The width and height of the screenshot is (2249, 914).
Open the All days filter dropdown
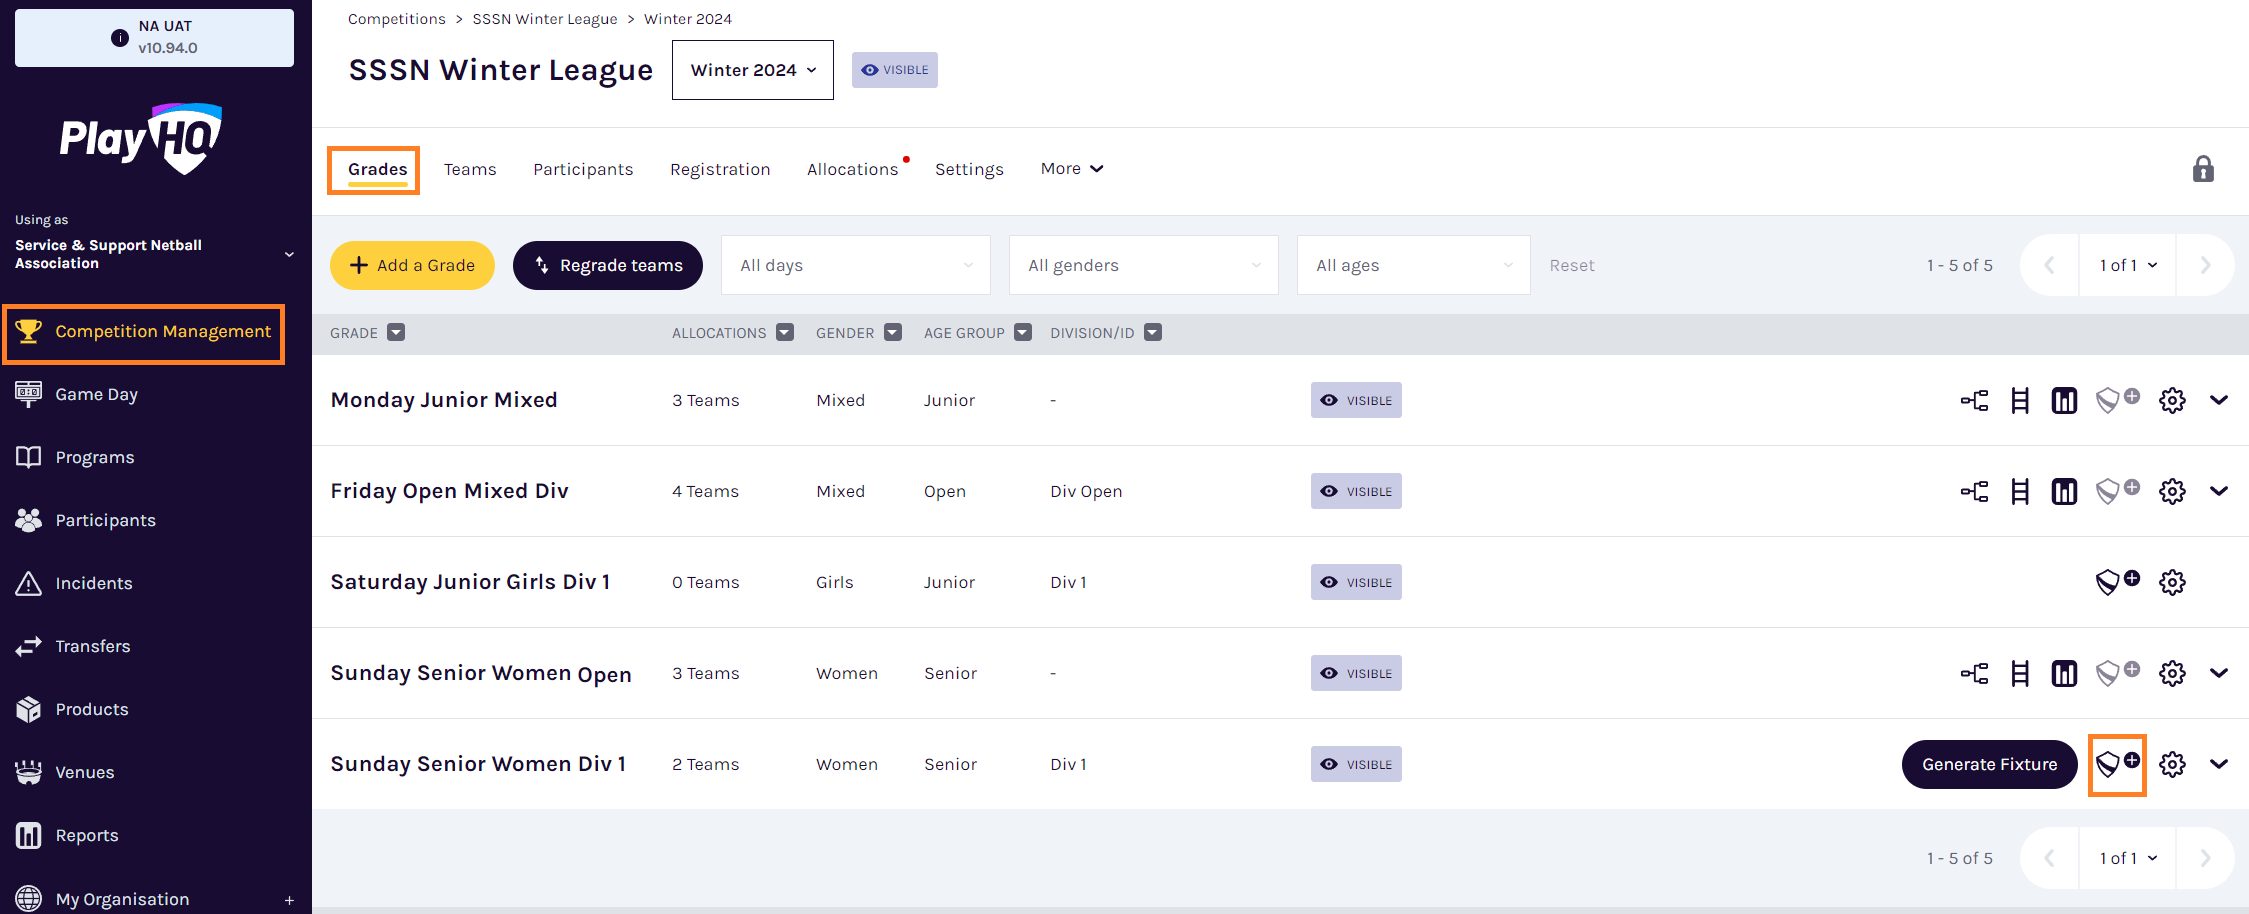coord(856,265)
